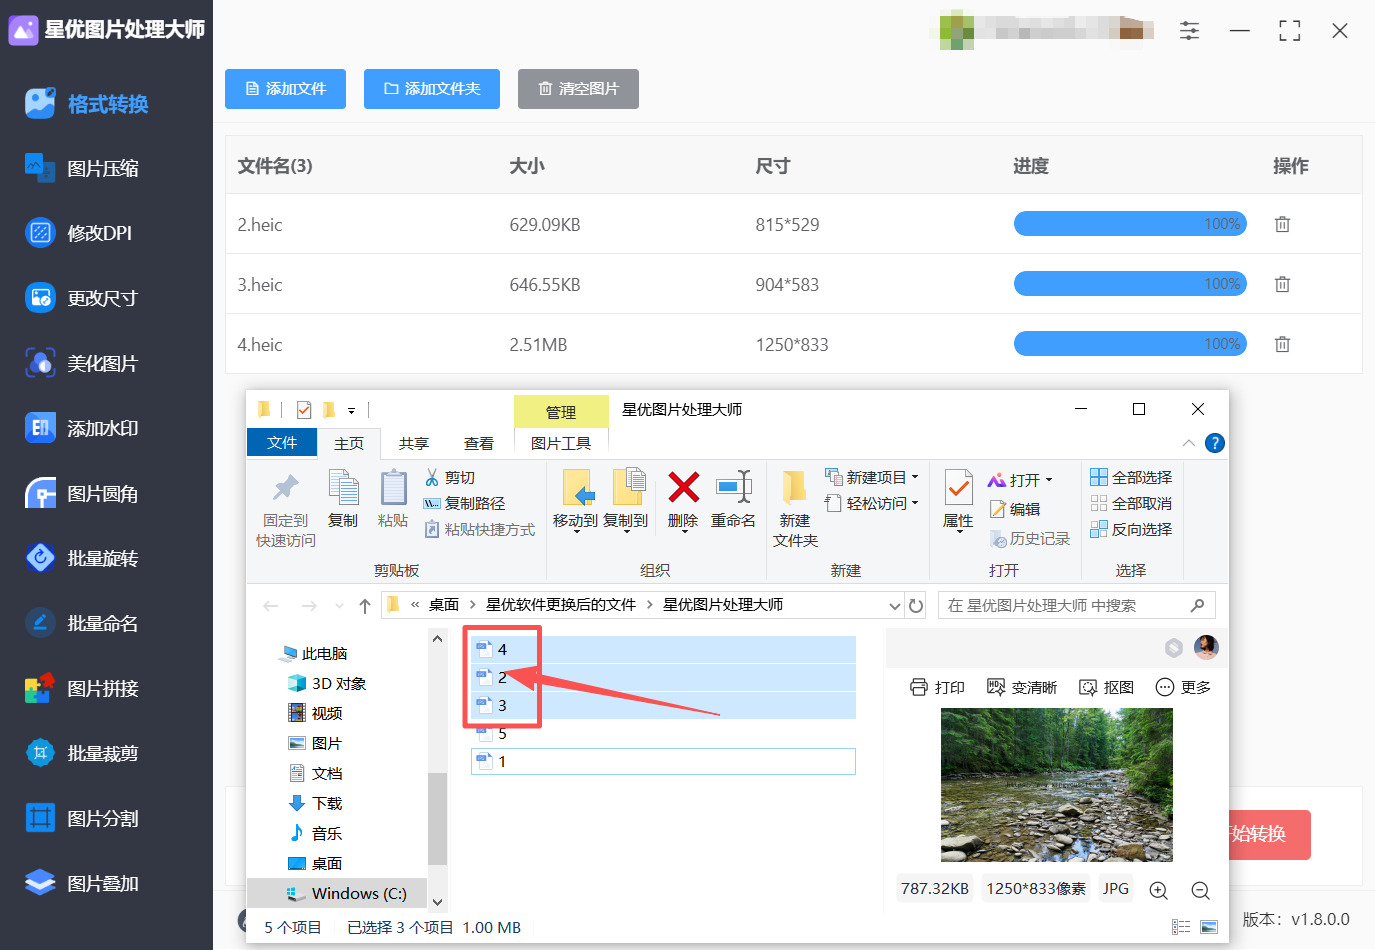Open the 图片压缩 sidebar tool
The height and width of the screenshot is (950, 1375).
pos(82,169)
